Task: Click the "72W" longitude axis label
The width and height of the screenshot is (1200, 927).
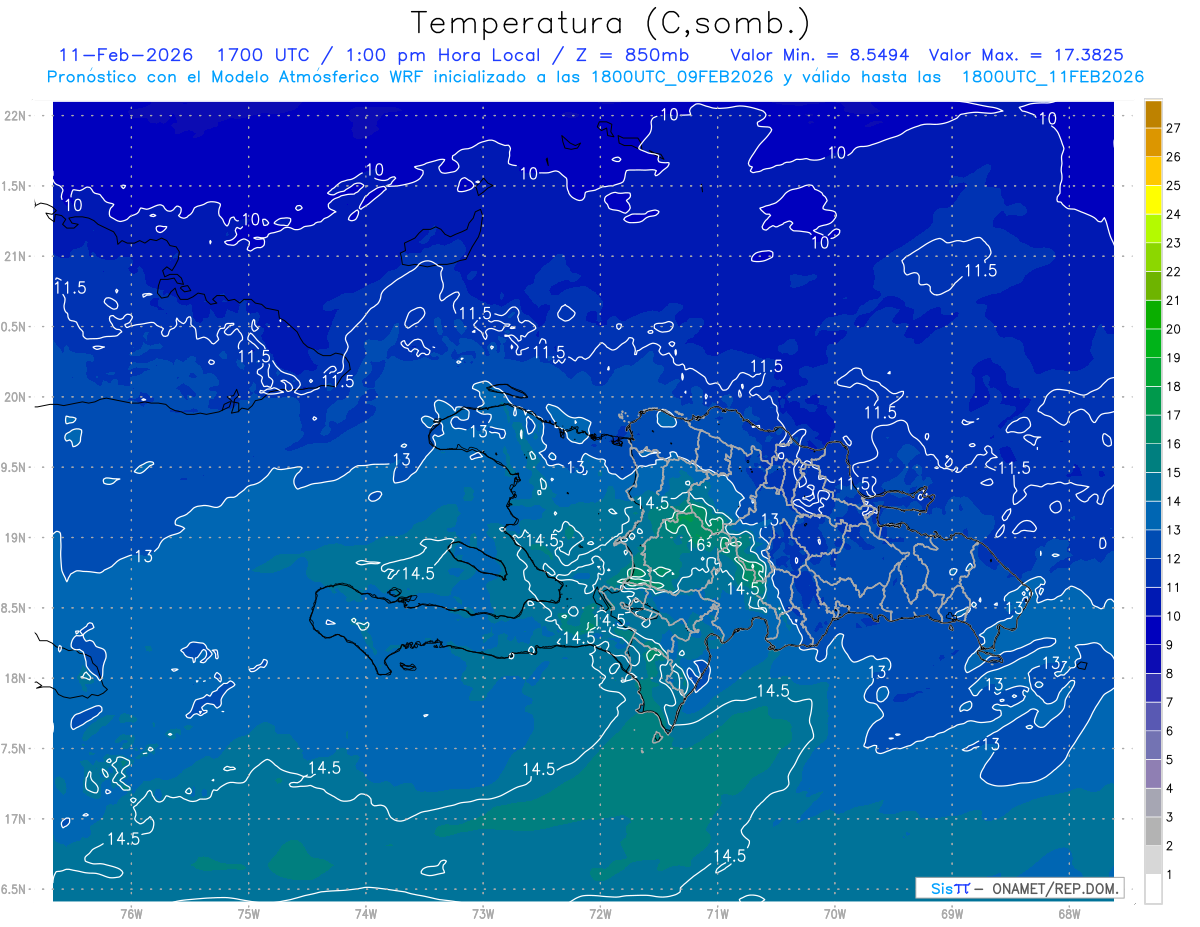Action: (x=600, y=913)
